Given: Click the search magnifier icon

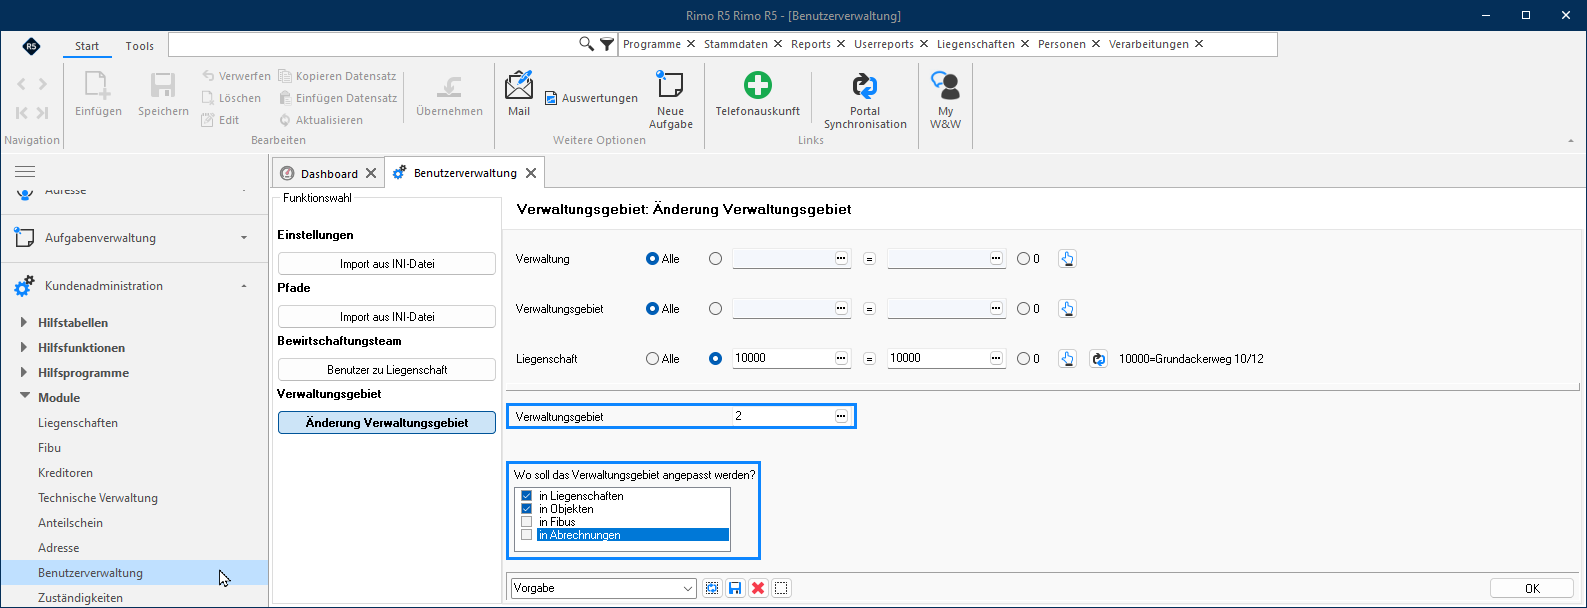Looking at the screenshot, I should click(x=587, y=44).
